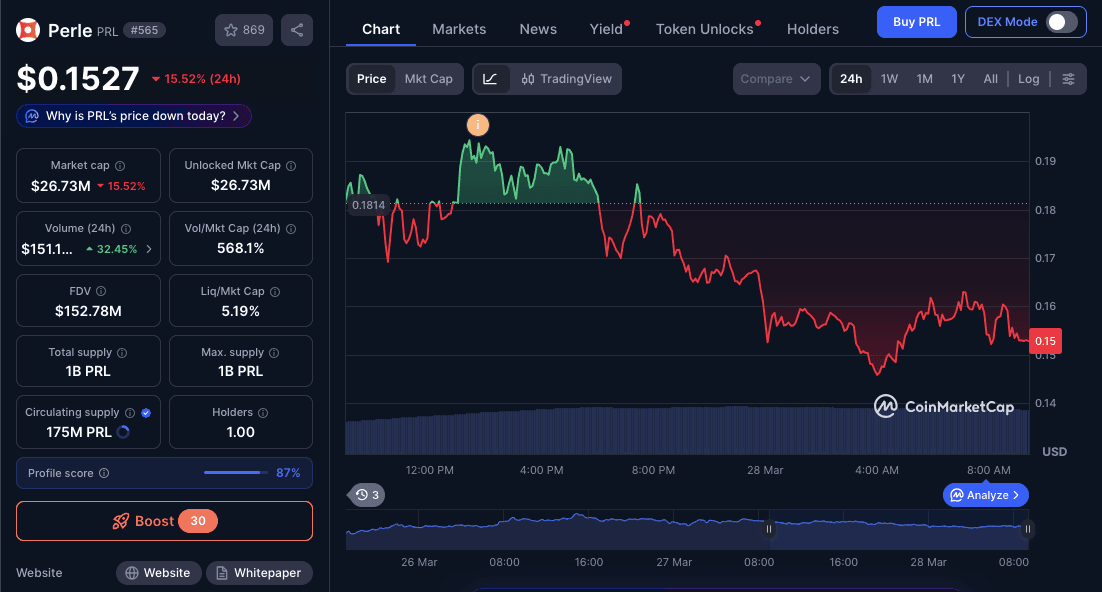This screenshot has width=1102, height=592.
Task: Open chart settings via the sliders icon
Action: coord(1070,78)
